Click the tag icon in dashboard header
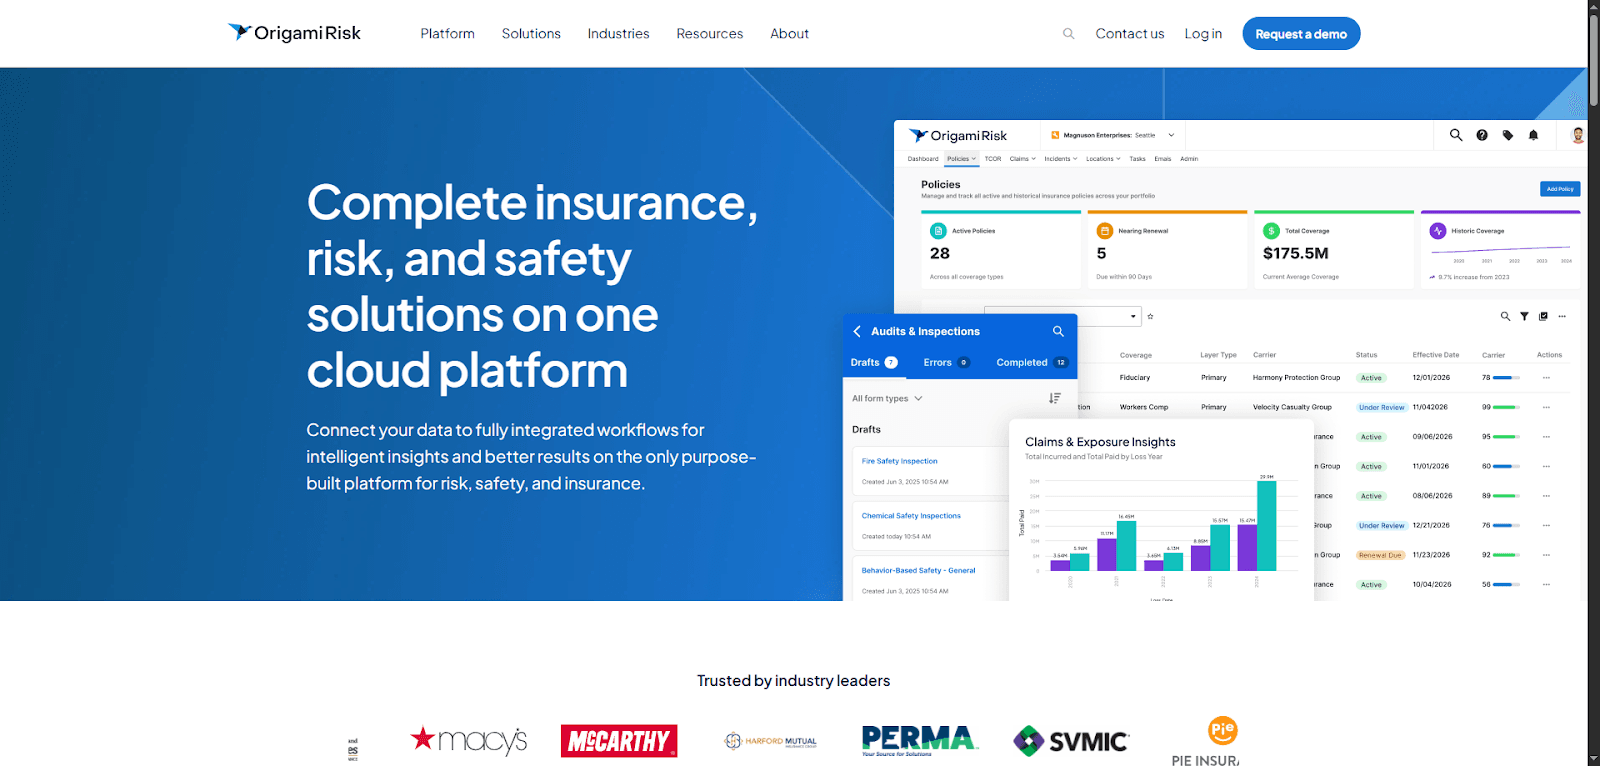The width and height of the screenshot is (1600, 766). pyautogui.click(x=1508, y=135)
